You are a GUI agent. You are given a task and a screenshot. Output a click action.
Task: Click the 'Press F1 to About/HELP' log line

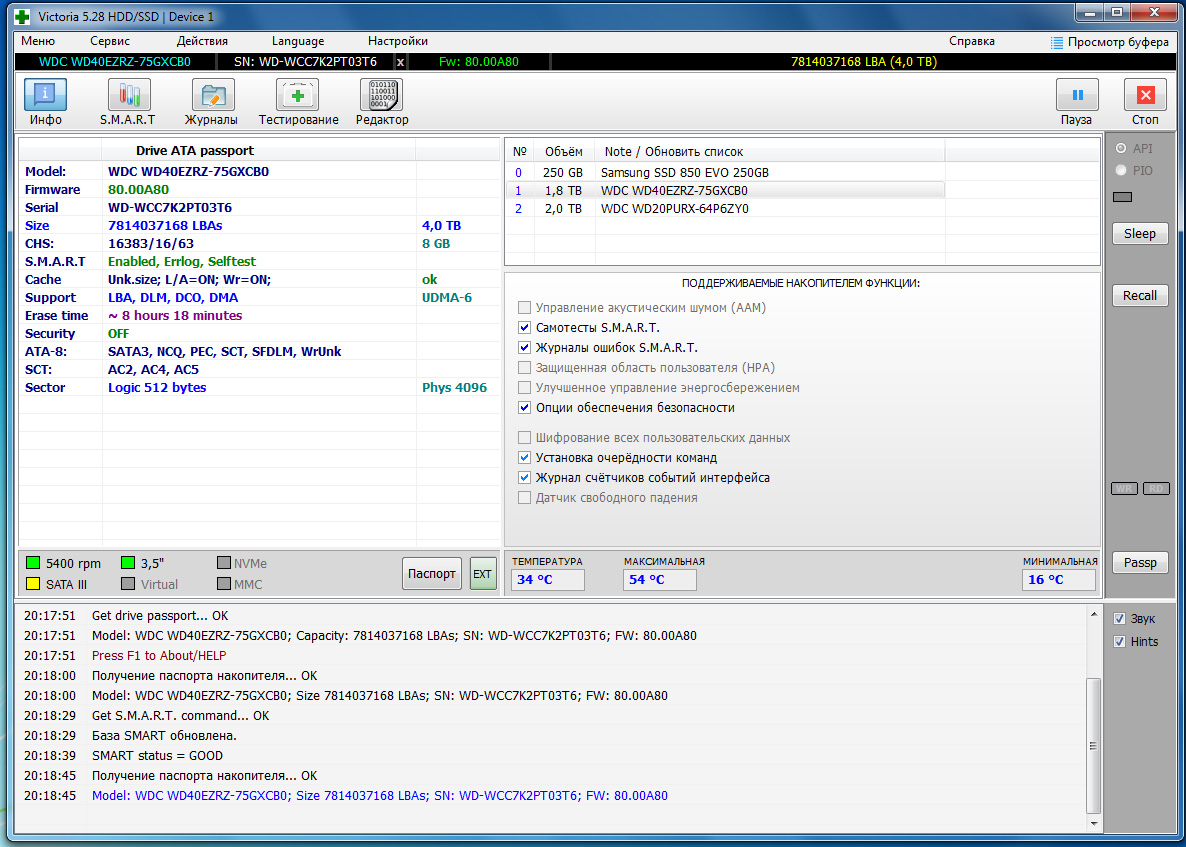(159, 656)
